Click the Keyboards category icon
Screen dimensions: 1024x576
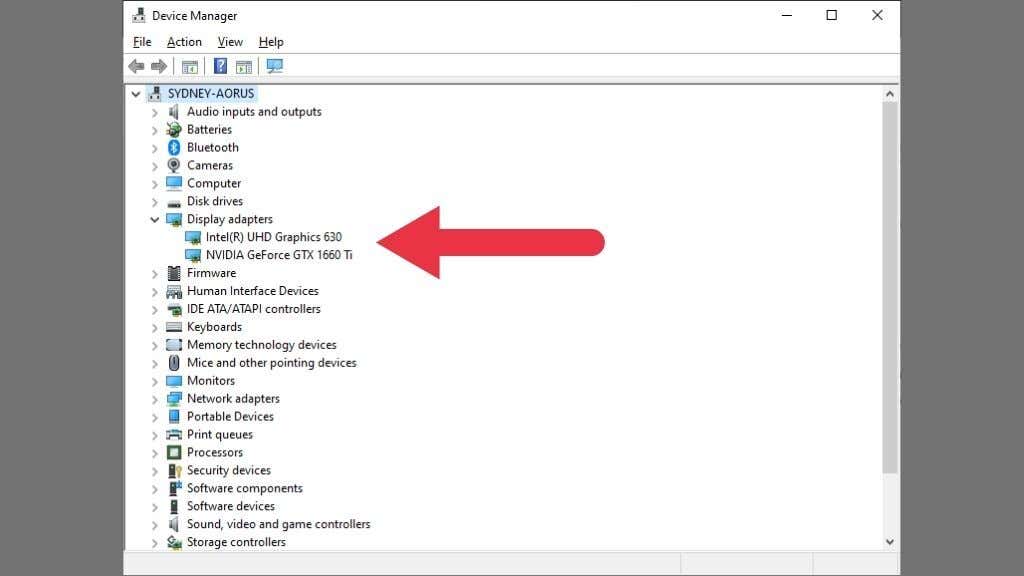pyautogui.click(x=174, y=327)
